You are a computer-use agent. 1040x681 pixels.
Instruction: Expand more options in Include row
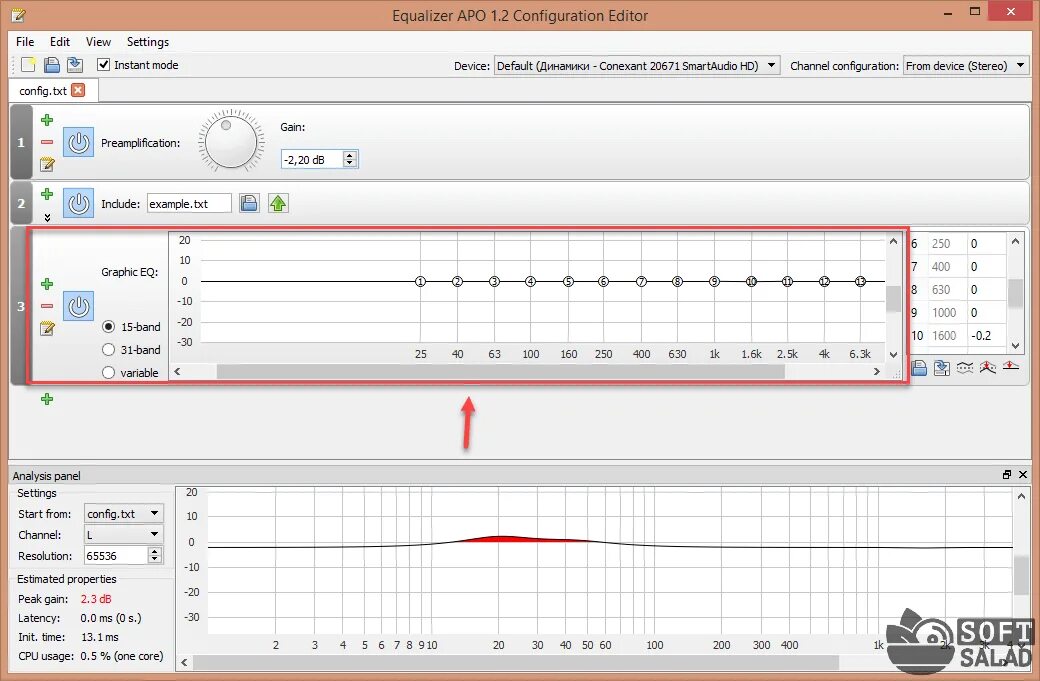tap(47, 217)
